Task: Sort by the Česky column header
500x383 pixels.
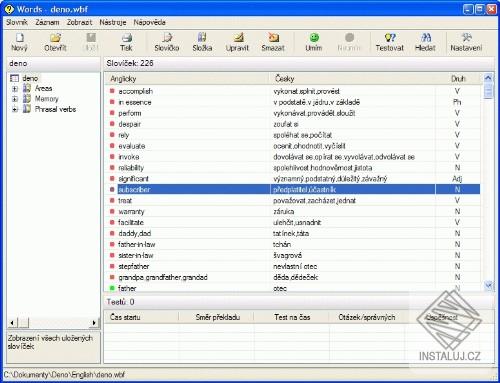Action: [x=353, y=79]
